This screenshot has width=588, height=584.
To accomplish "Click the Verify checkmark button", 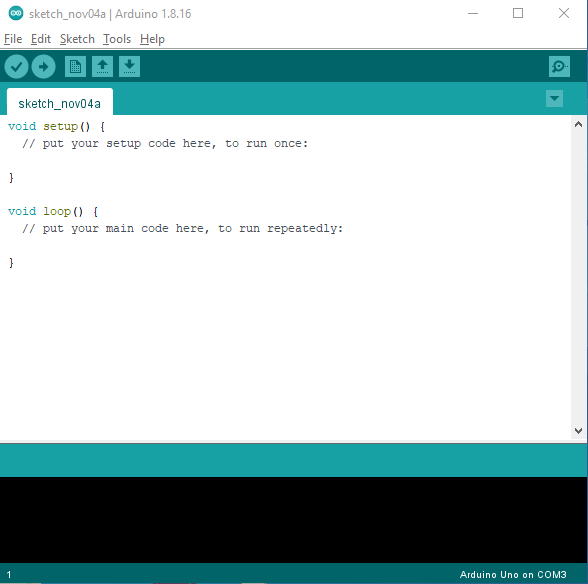I will (16, 67).
